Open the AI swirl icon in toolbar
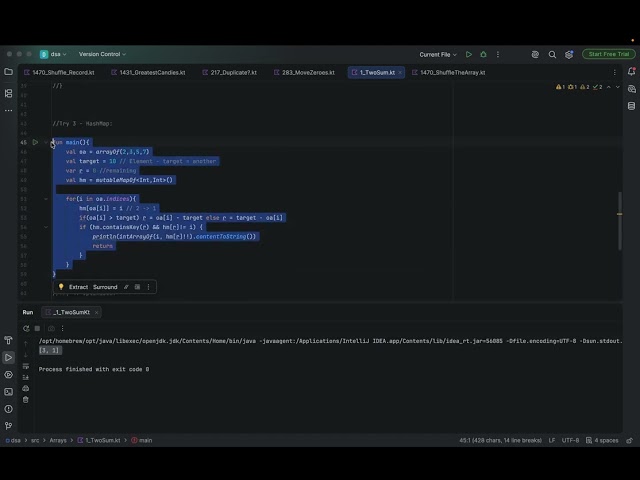This screenshot has width=640, height=480. pos(535,54)
